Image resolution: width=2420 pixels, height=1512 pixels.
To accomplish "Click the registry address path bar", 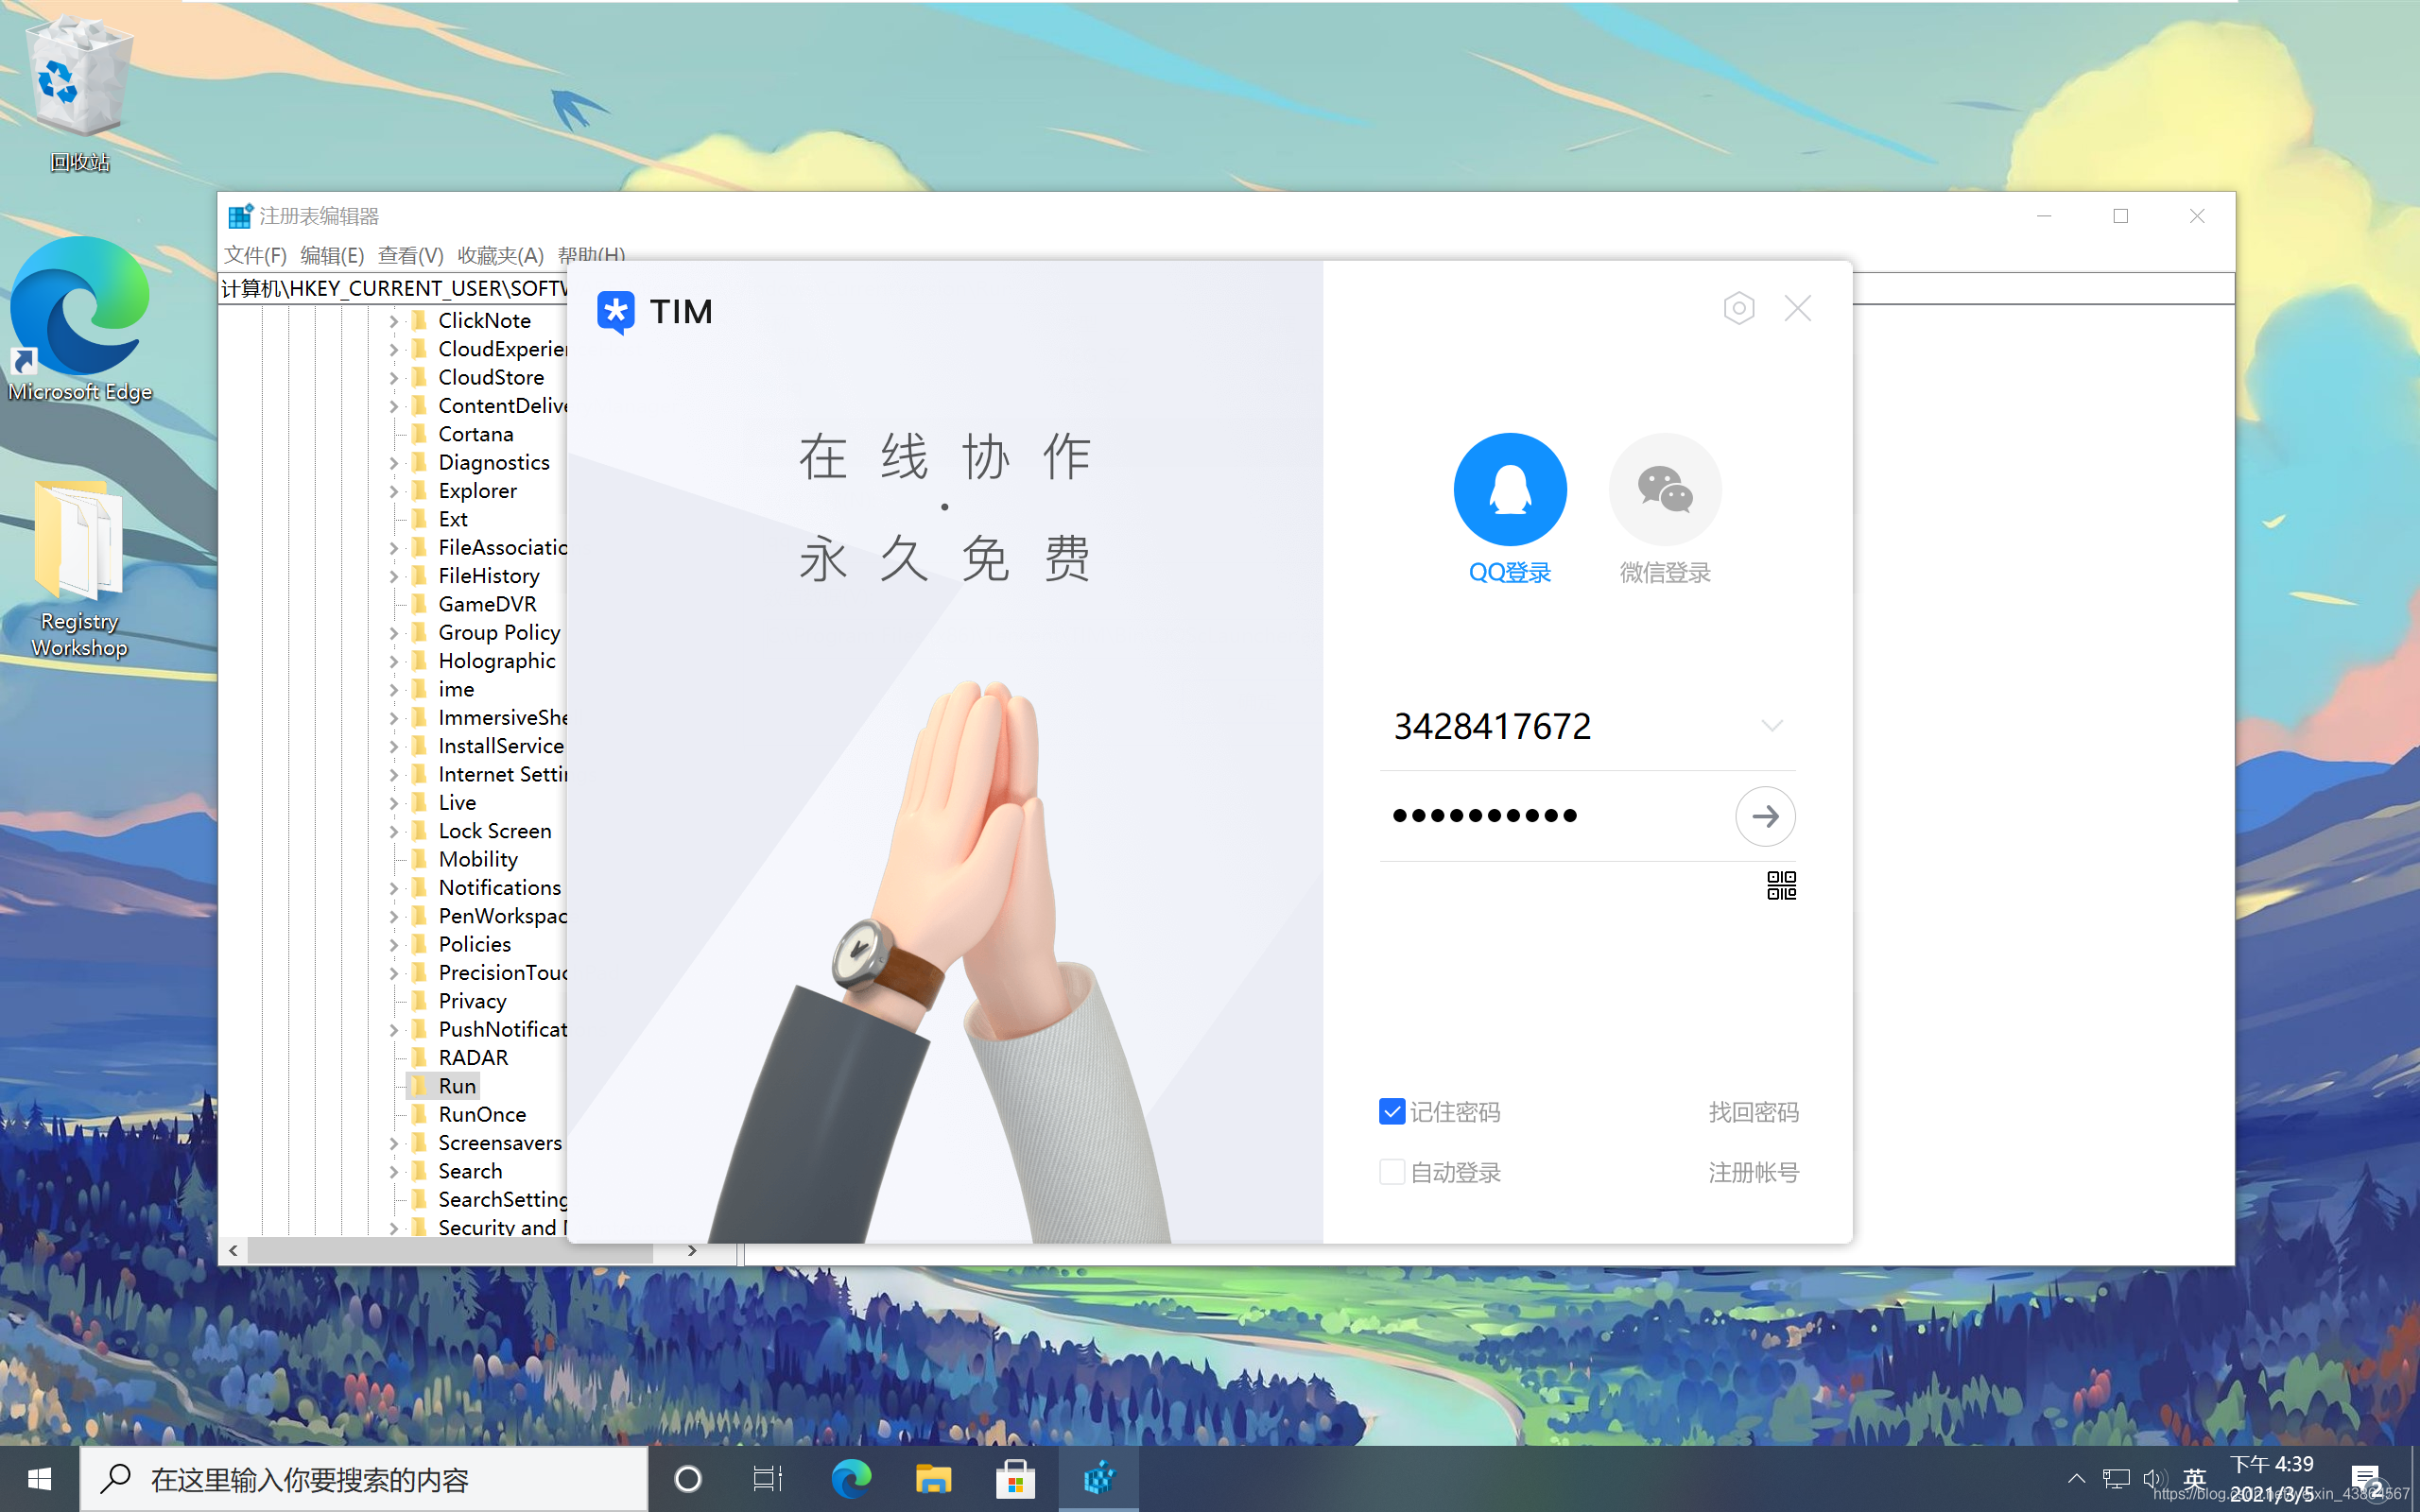I will (393, 289).
